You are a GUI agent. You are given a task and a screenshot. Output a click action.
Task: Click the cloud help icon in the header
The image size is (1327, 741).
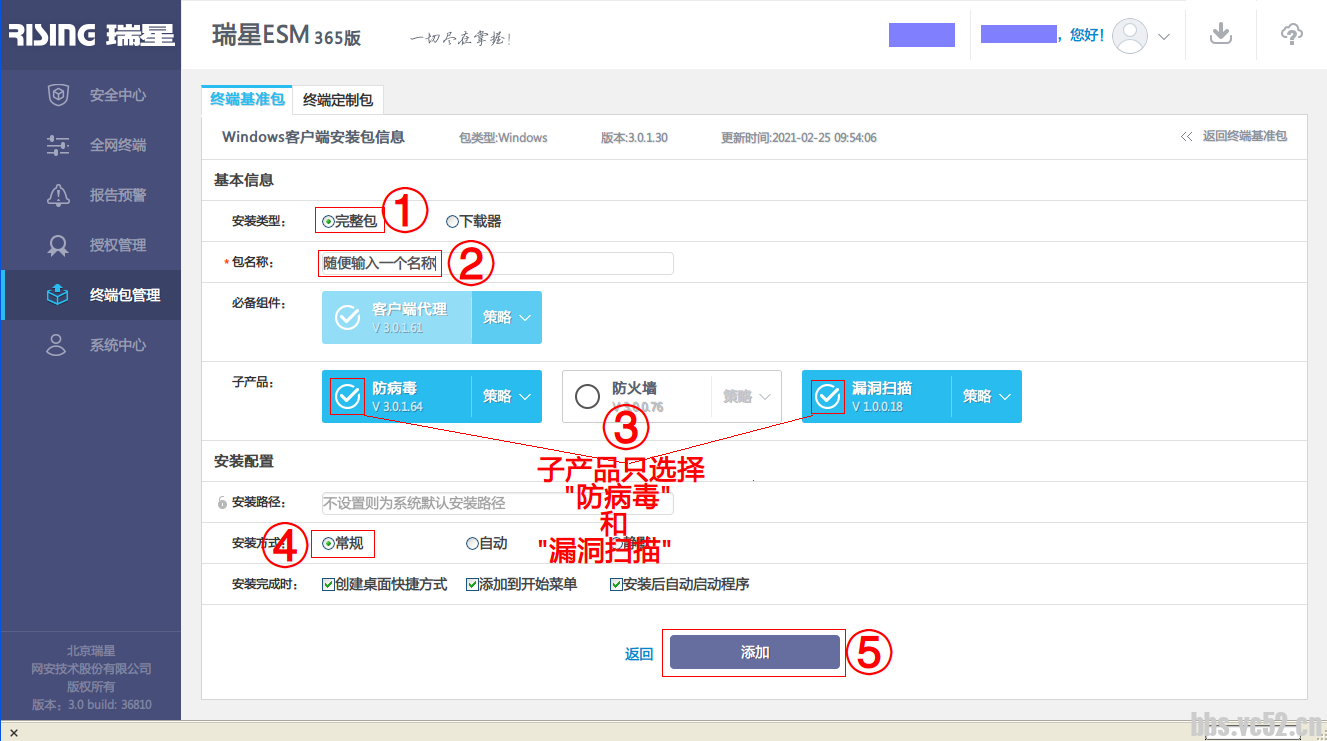(x=1292, y=34)
